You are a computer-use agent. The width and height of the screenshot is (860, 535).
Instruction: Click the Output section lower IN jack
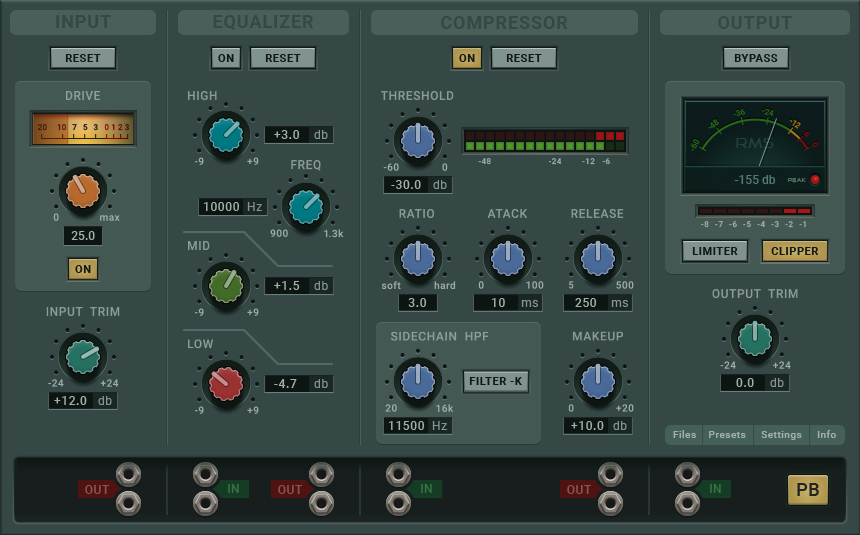[687, 503]
